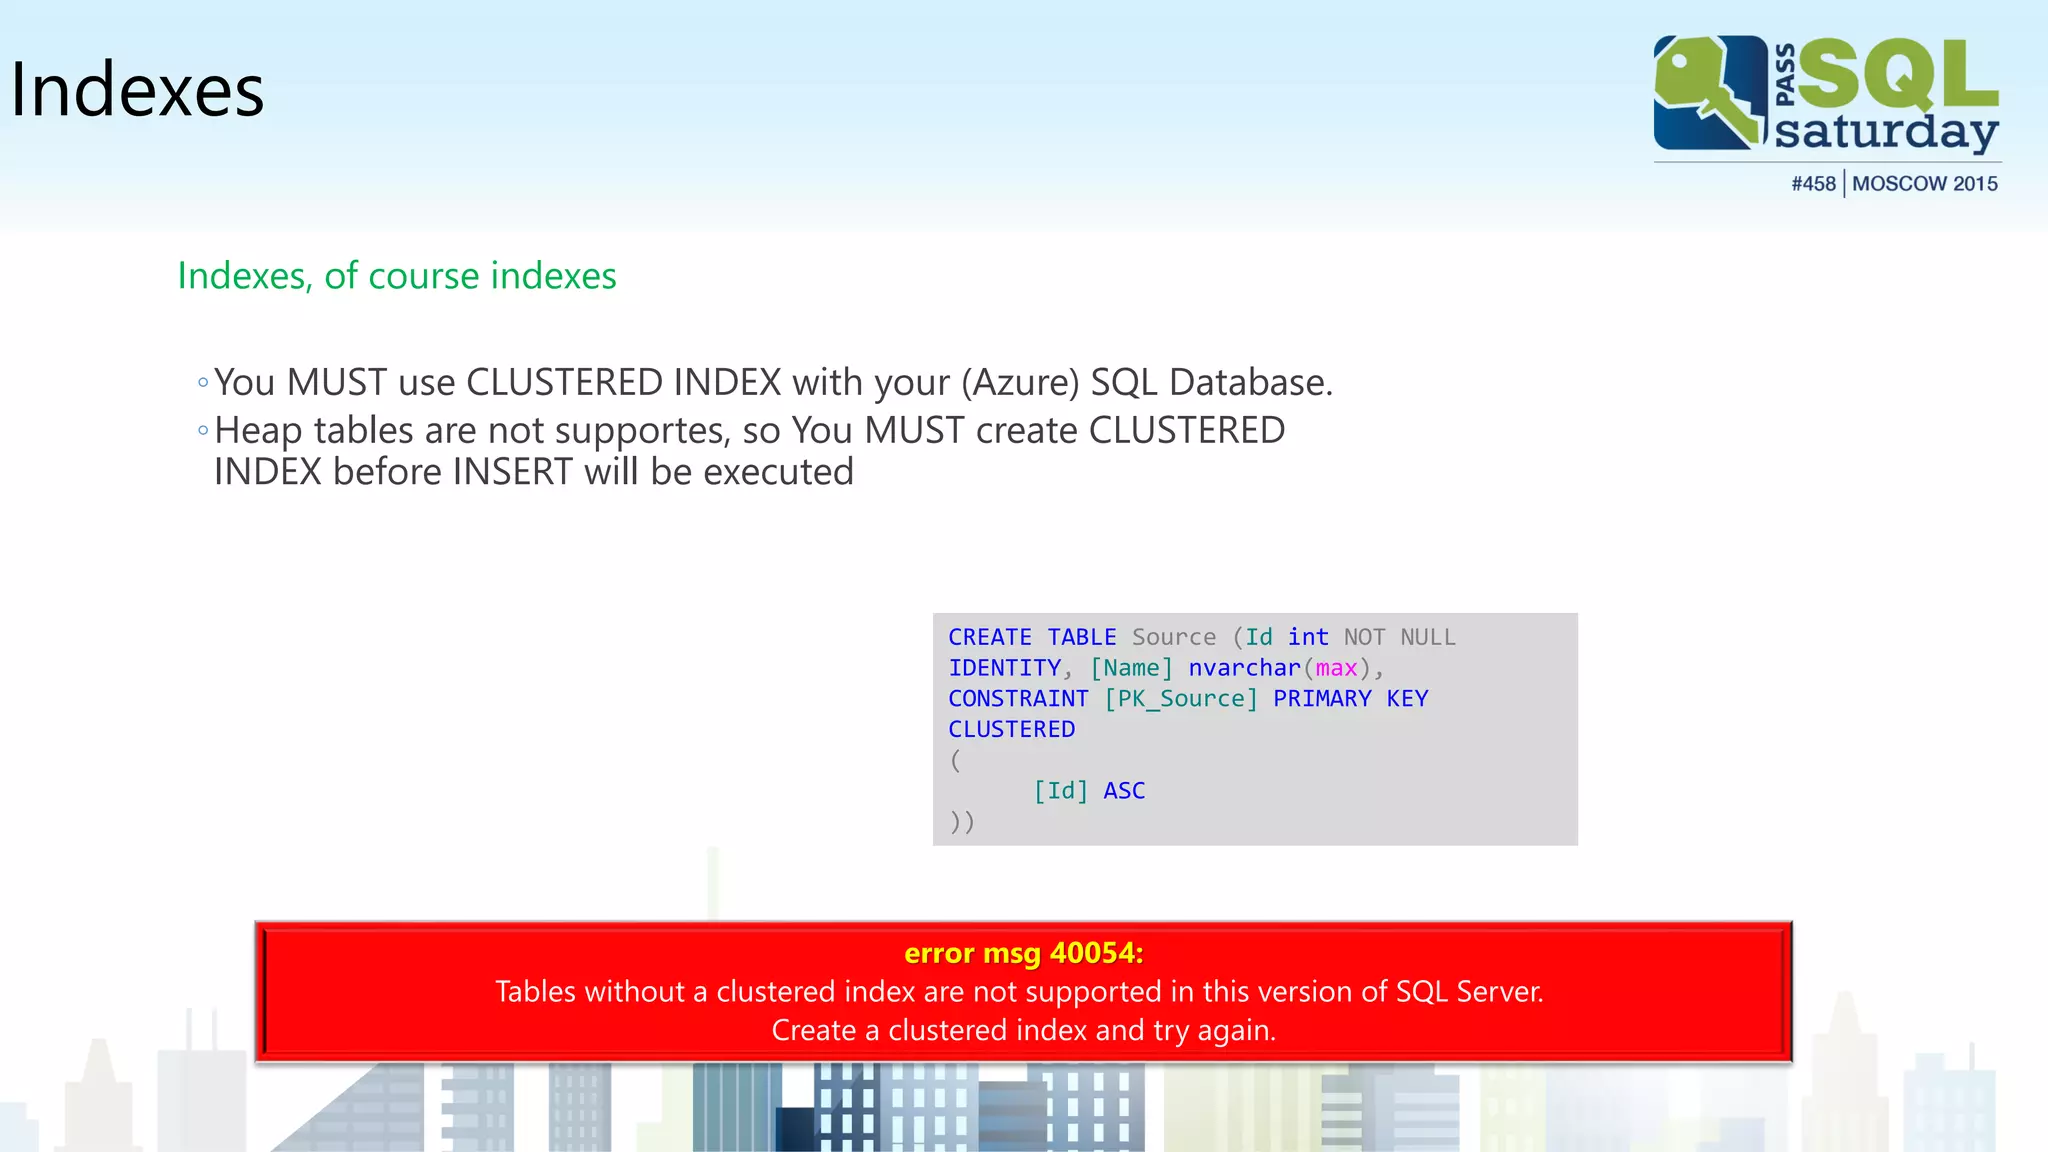Click the 'saturday' word in the logo
The height and width of the screenshot is (1152, 2048).
1886,131
